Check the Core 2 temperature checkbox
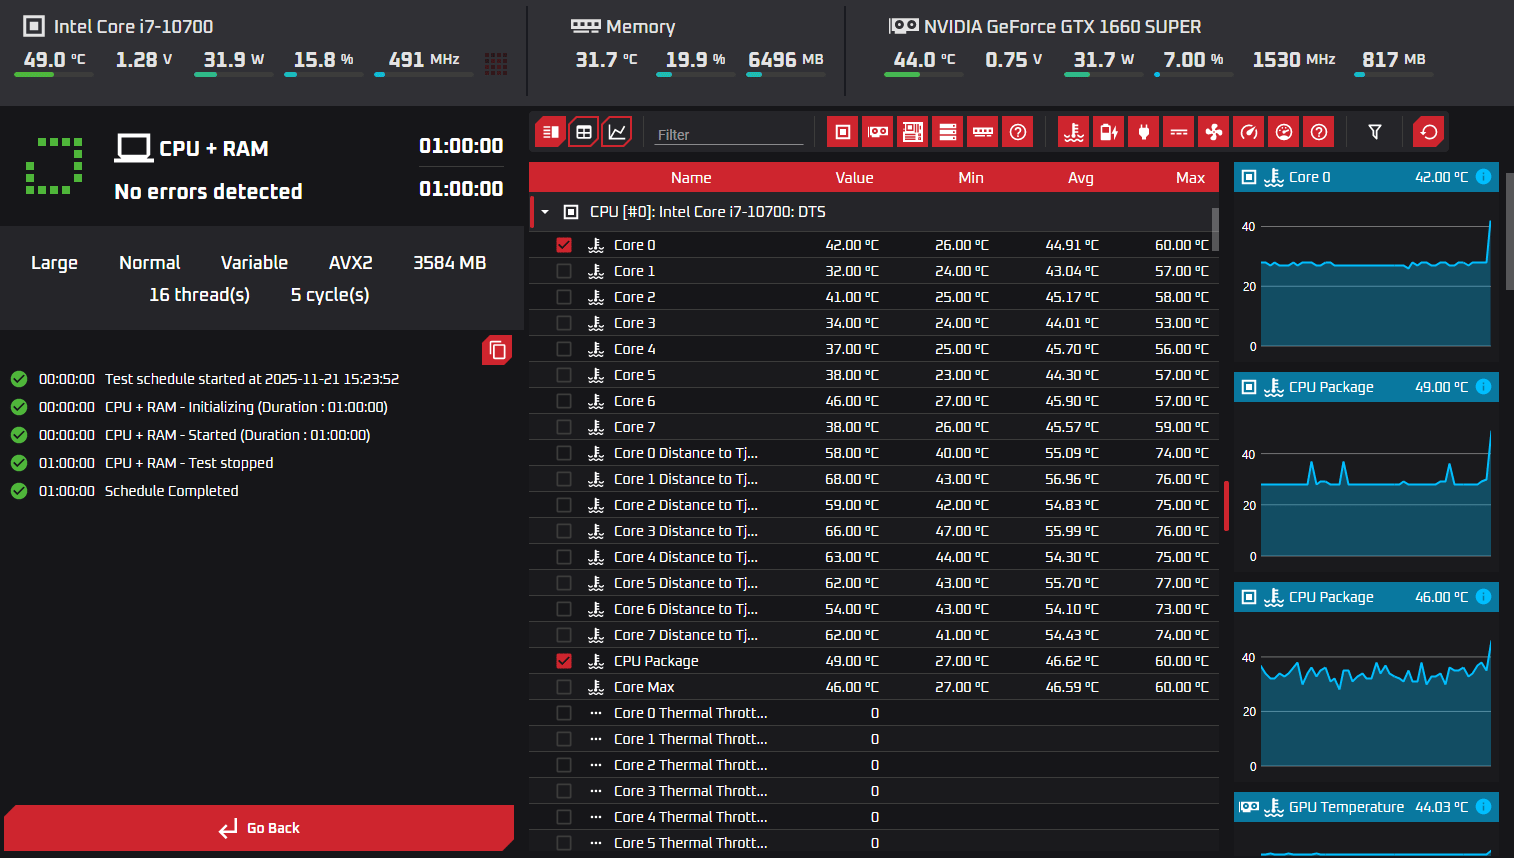1514x858 pixels. 564,297
